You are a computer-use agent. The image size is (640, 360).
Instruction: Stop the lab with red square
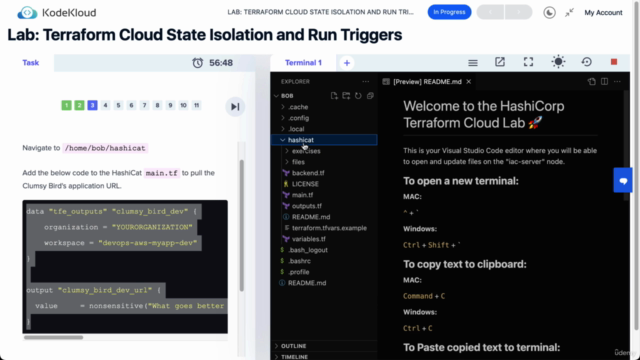point(614,62)
